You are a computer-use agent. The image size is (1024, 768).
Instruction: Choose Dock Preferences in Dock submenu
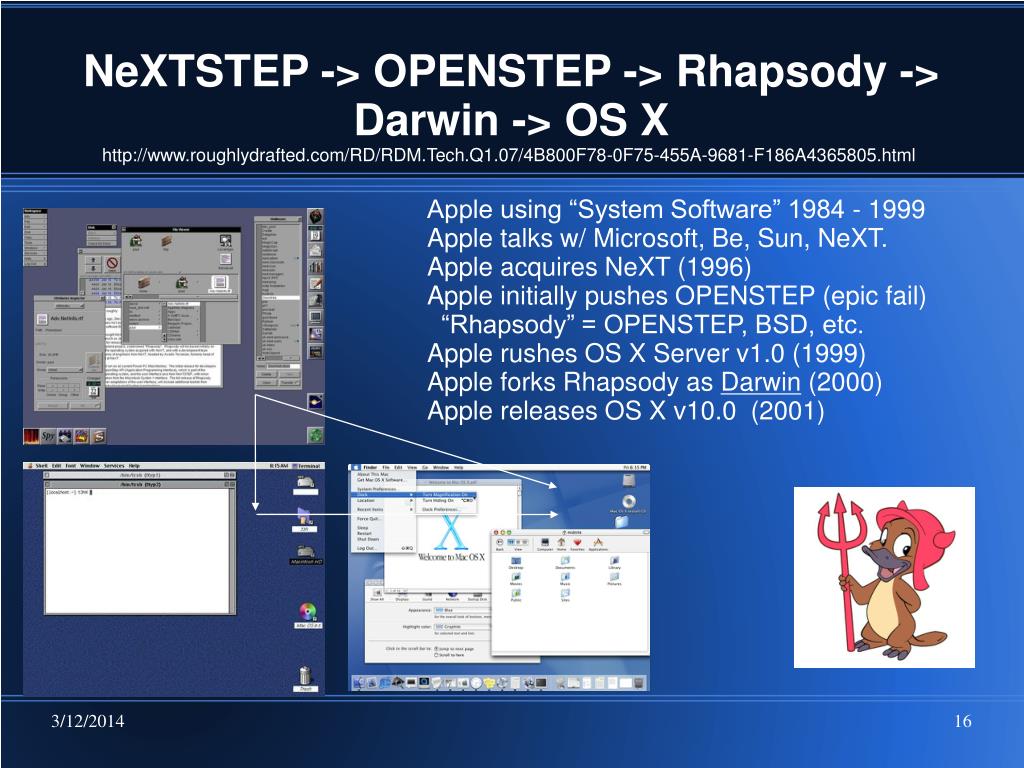pos(447,509)
